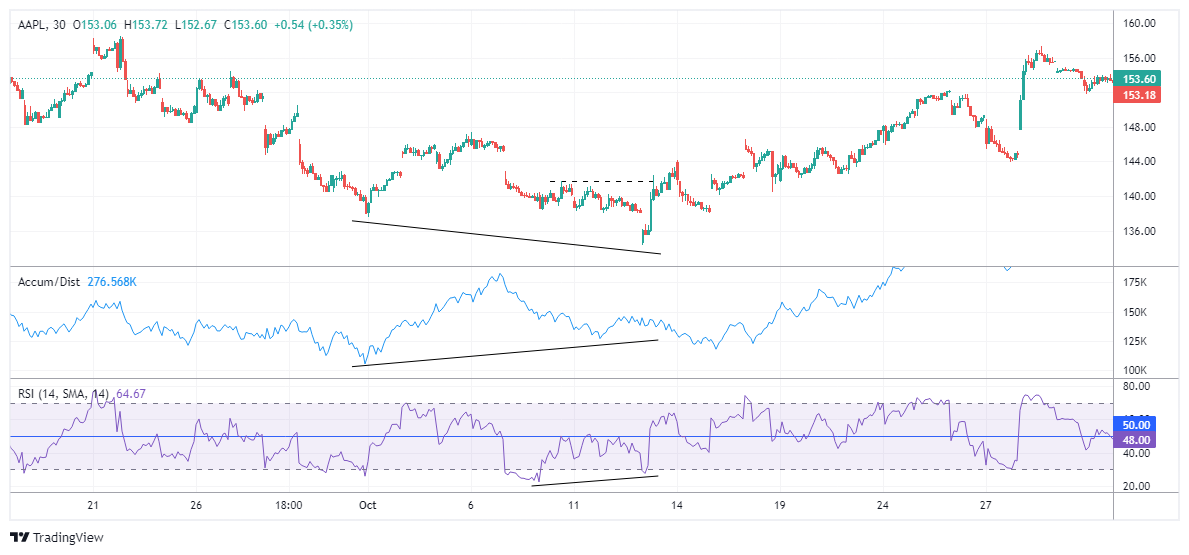Click the 160.00 price axis label
The height and width of the screenshot is (555, 1189).
coord(1139,24)
